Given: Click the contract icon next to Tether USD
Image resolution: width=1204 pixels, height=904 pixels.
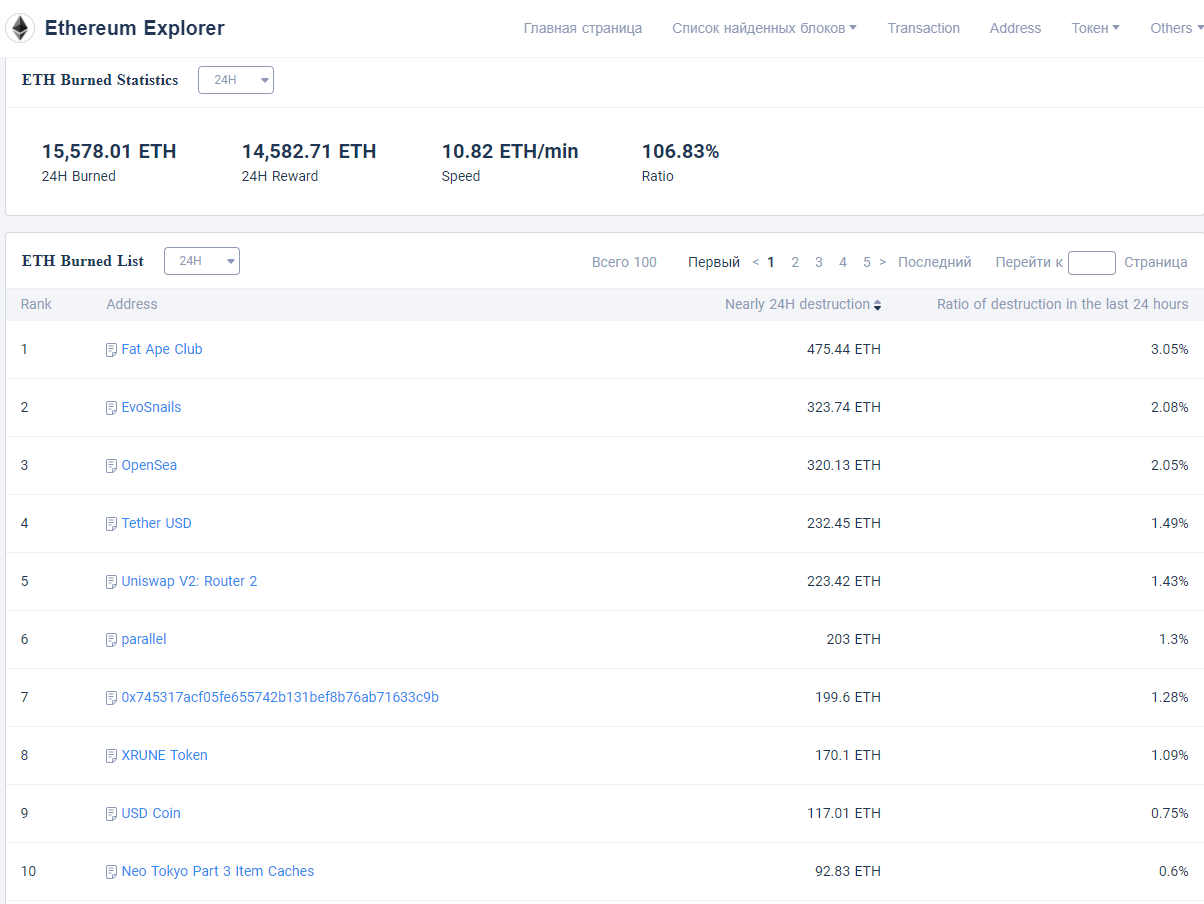Looking at the screenshot, I should (x=112, y=524).
